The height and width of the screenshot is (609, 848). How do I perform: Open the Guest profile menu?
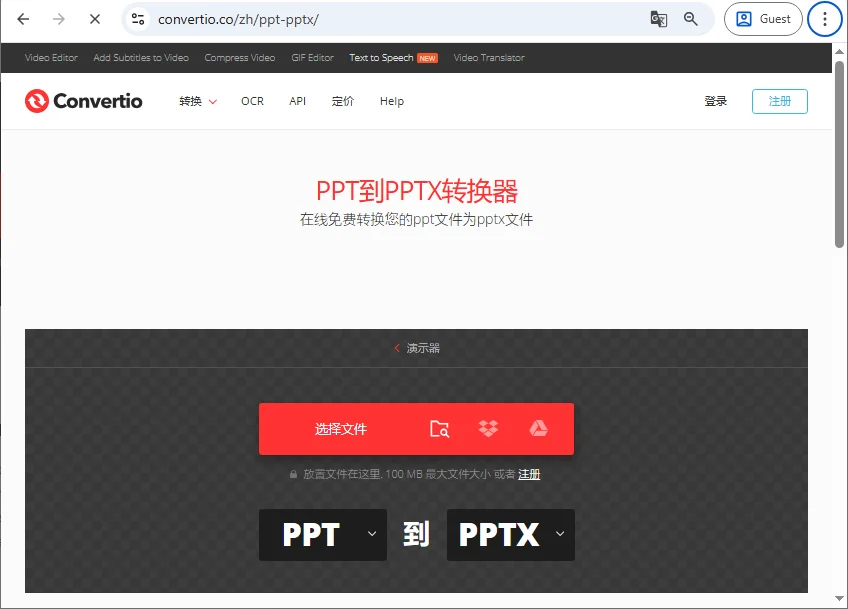(763, 19)
